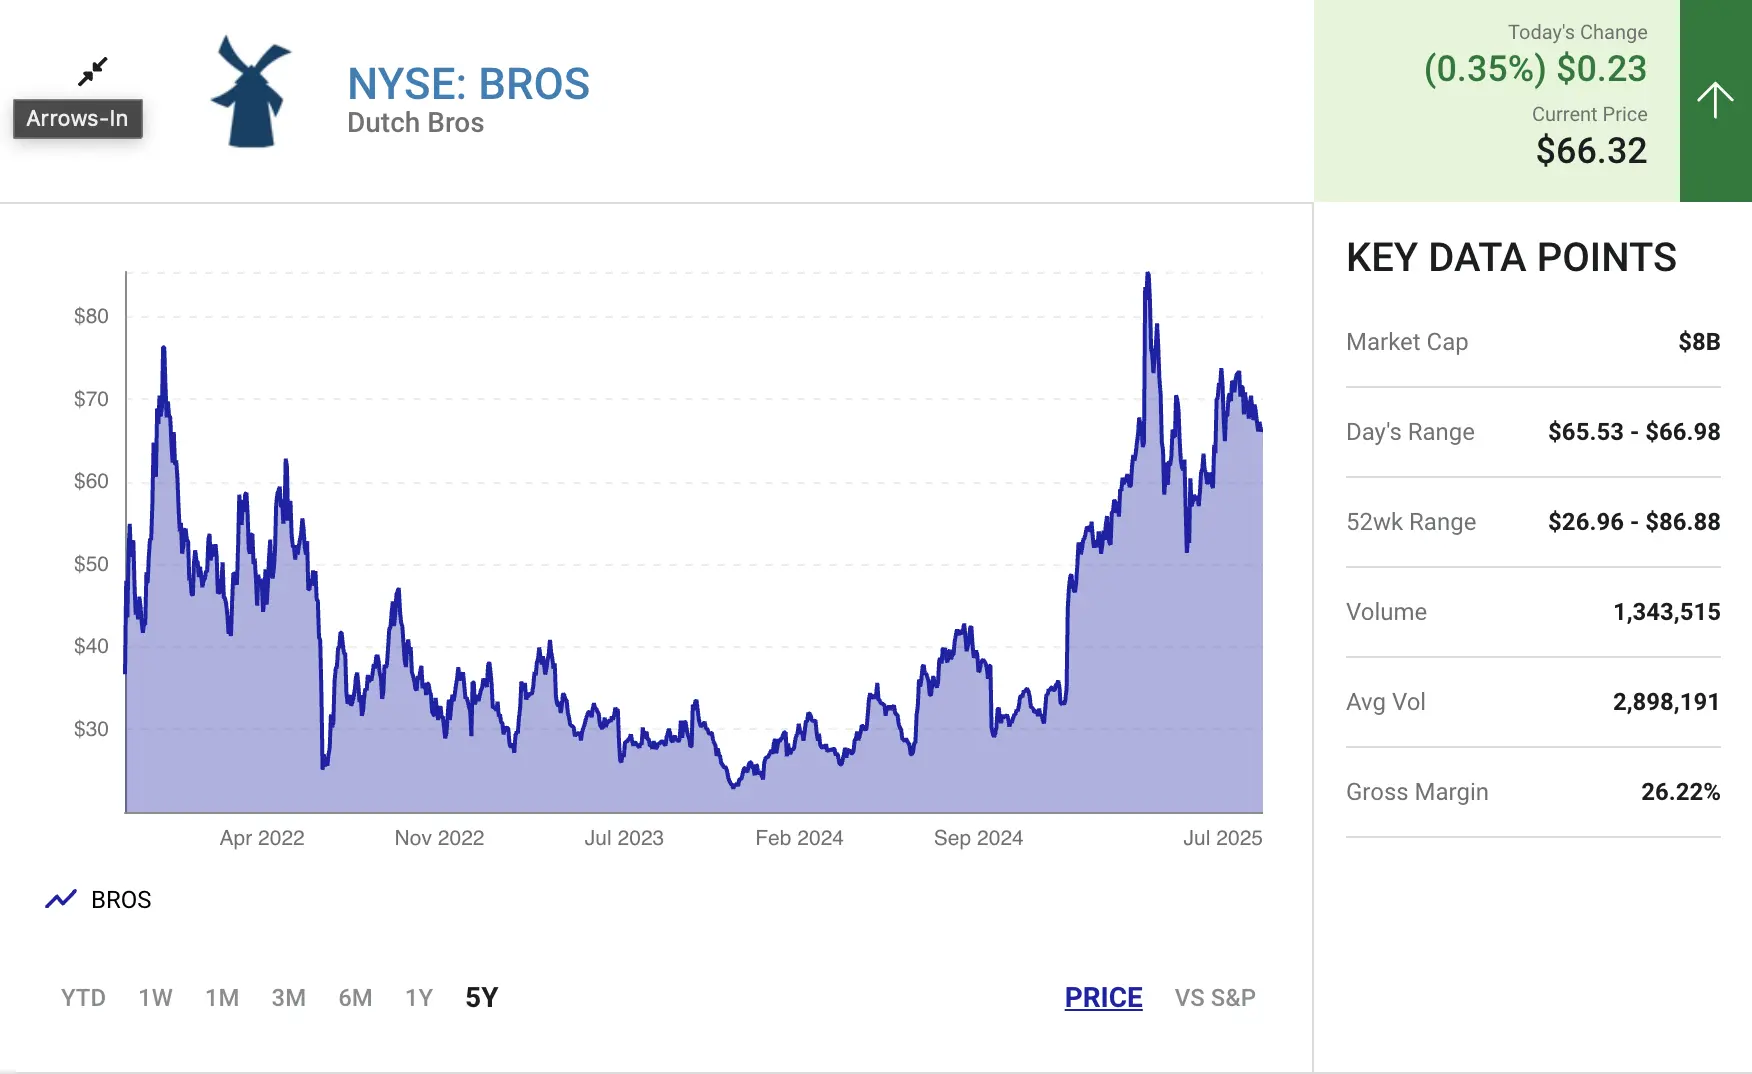The height and width of the screenshot is (1074, 1752).
Task: Switch chart to 1M range
Action: [222, 997]
